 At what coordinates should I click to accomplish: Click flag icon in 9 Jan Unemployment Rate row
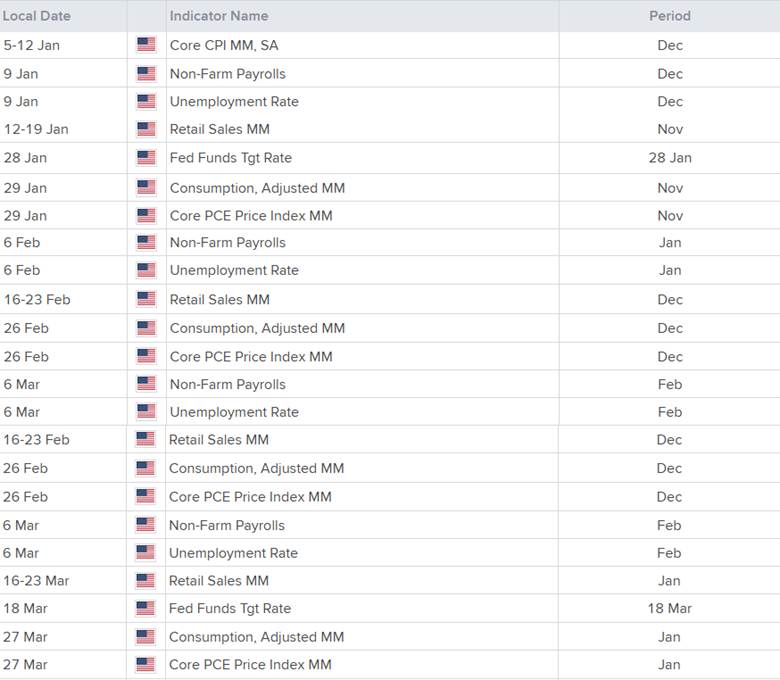(146, 101)
